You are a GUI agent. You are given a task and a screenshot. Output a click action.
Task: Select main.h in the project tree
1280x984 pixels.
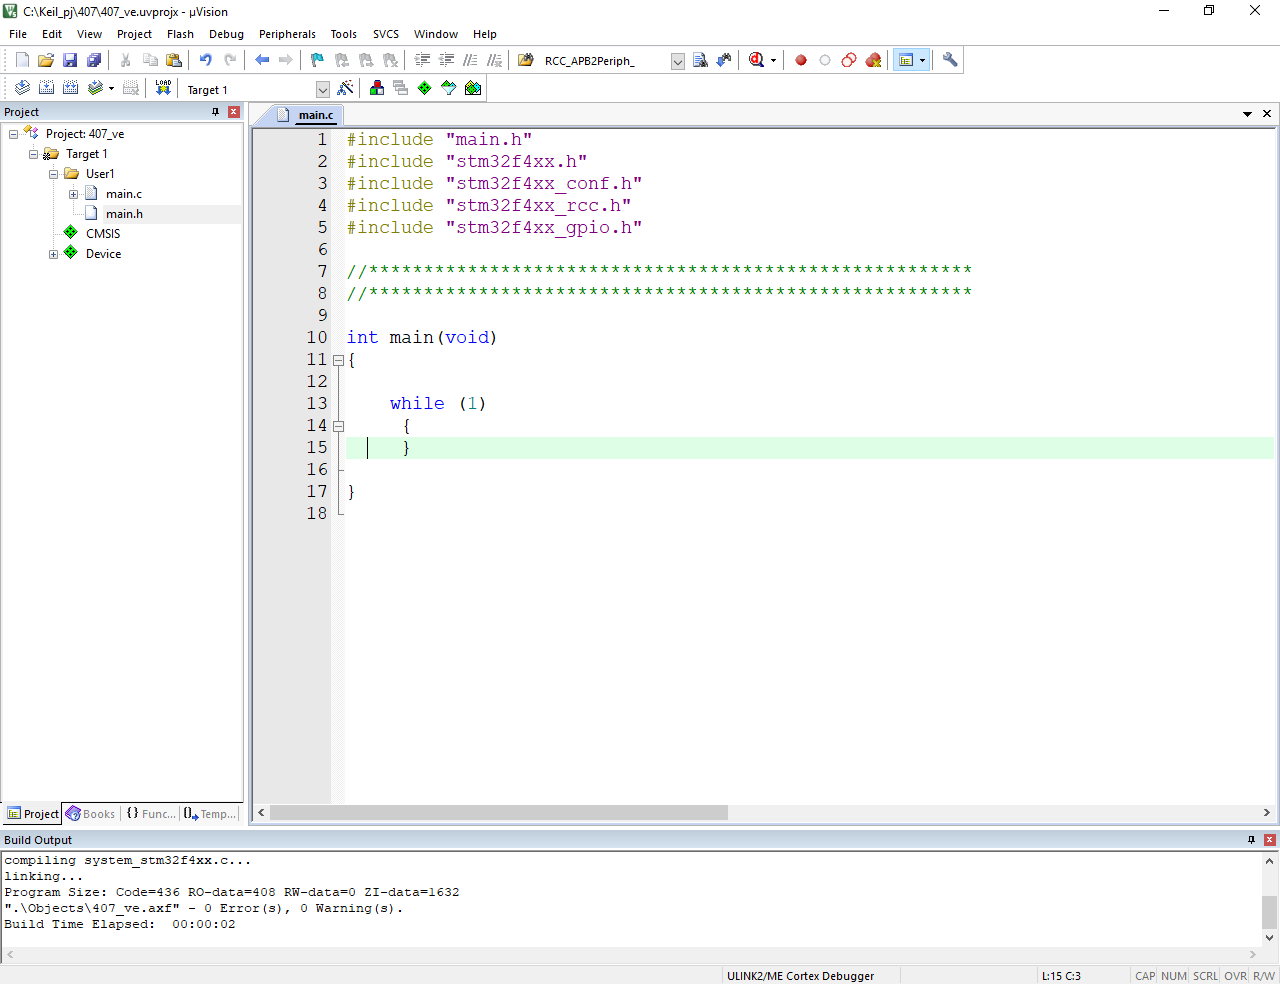click(x=124, y=214)
